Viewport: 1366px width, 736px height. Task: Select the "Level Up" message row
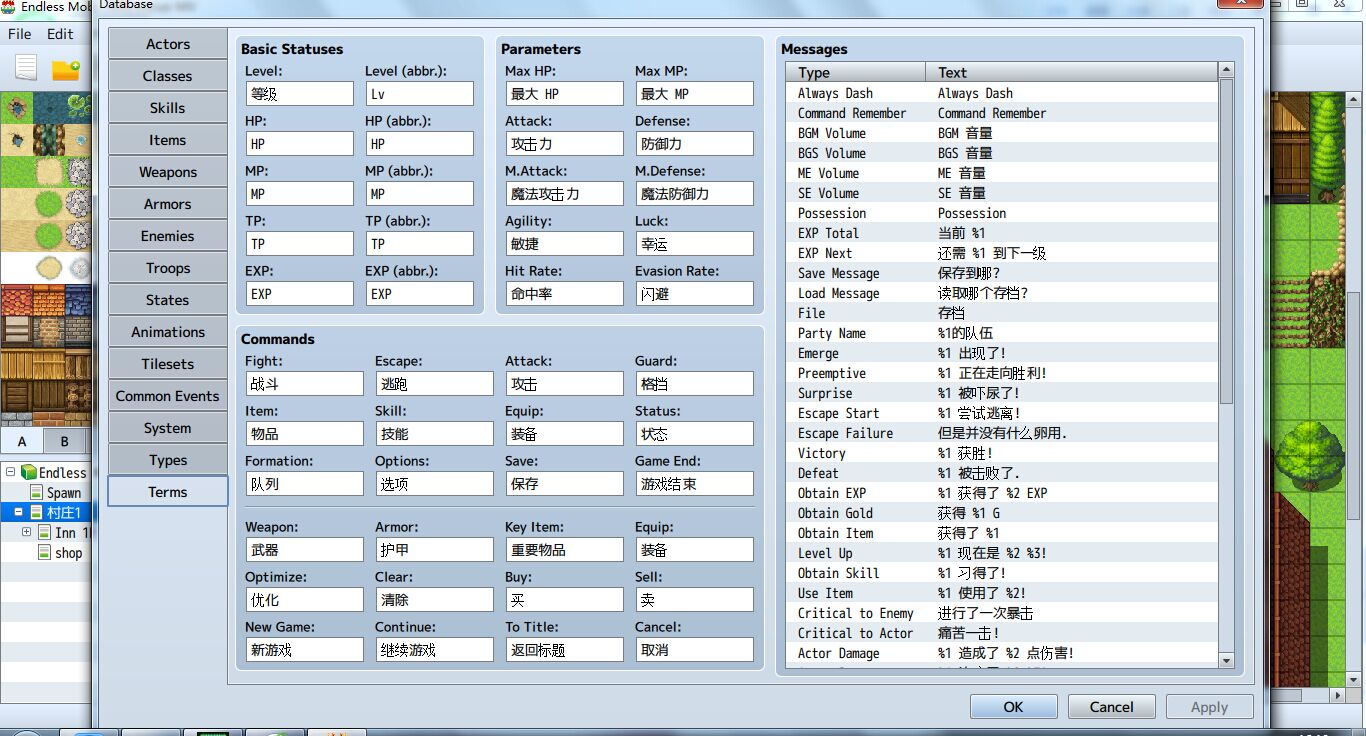[x=1002, y=553]
